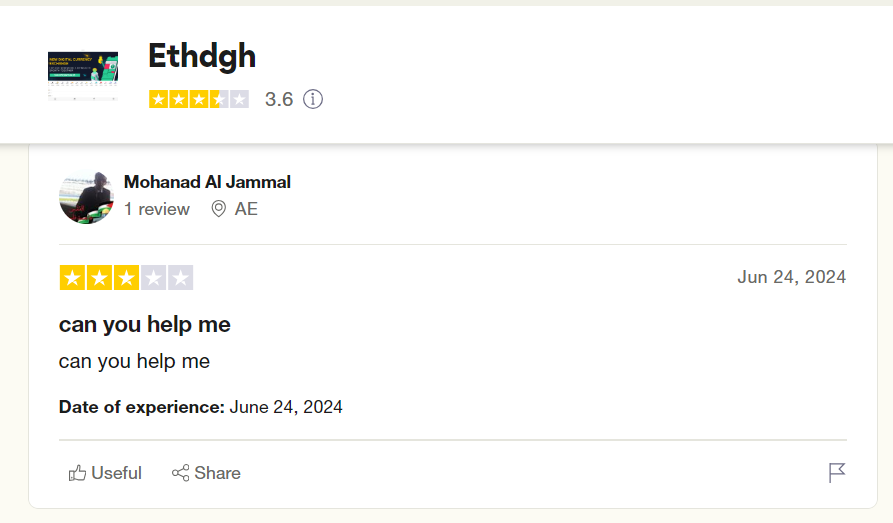The width and height of the screenshot is (893, 523).
Task: Click the Date of experience line
Action: tap(200, 407)
